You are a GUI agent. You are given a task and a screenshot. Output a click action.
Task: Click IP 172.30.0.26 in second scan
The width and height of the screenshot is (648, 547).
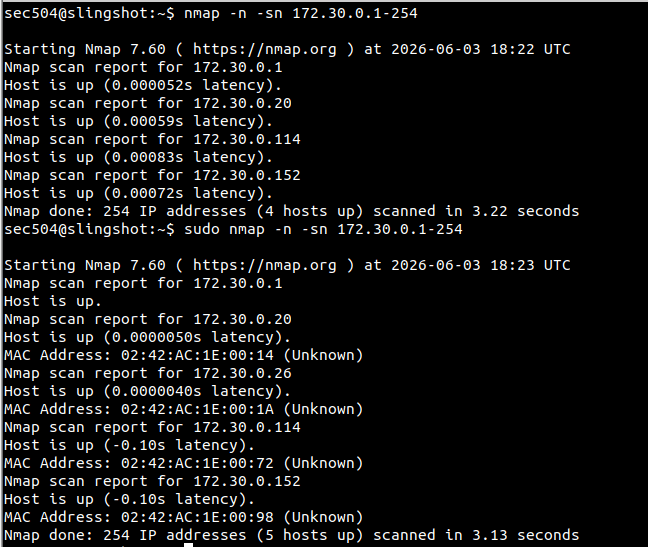pos(243,373)
